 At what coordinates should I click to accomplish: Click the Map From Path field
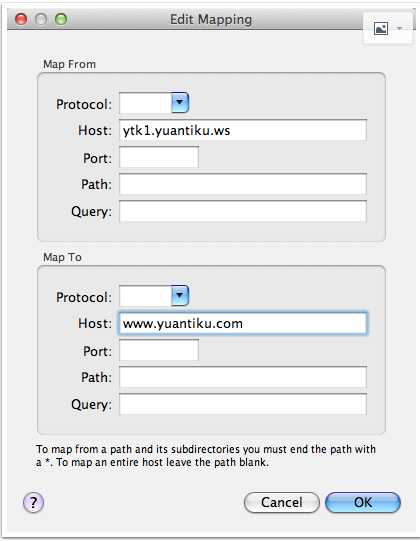pyautogui.click(x=243, y=184)
